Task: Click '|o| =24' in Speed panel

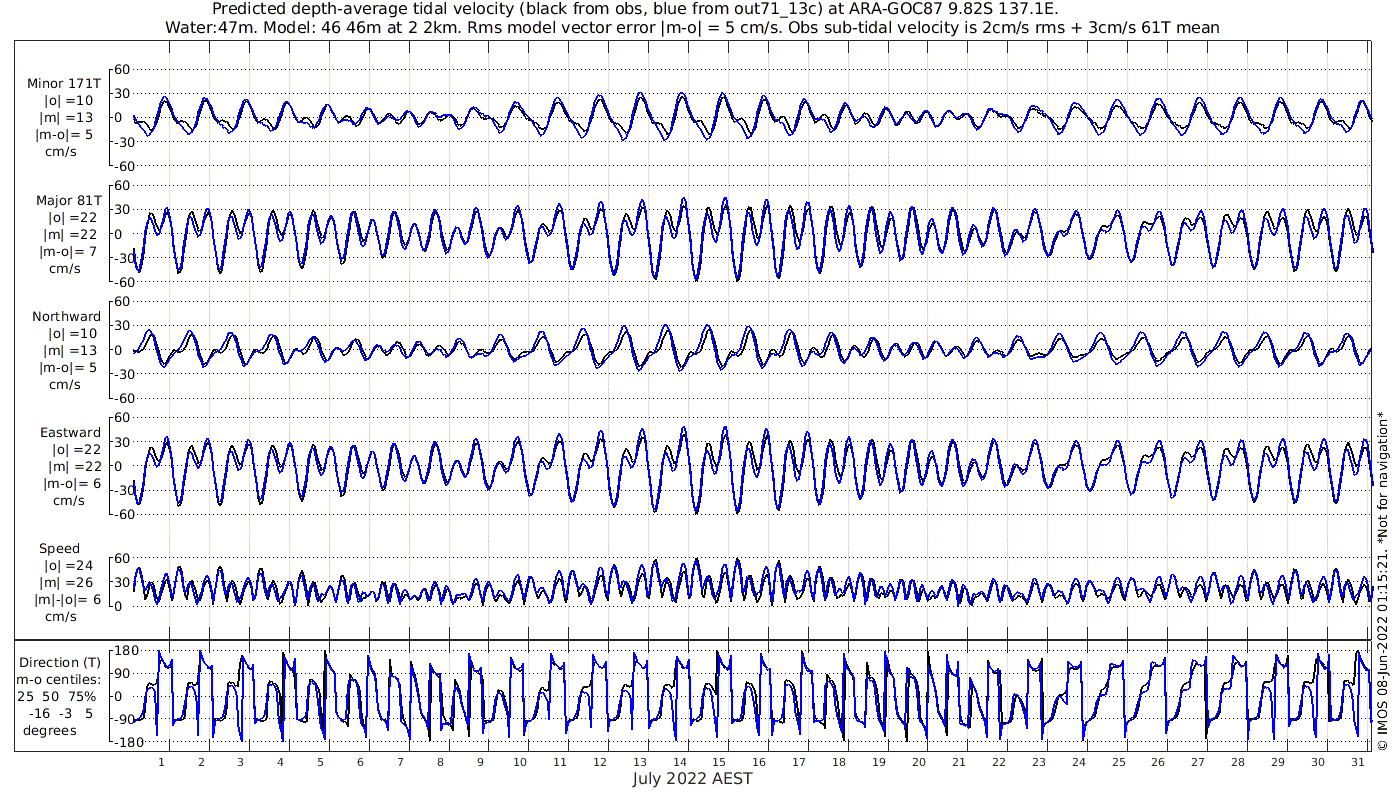Action: pyautogui.click(x=70, y=565)
